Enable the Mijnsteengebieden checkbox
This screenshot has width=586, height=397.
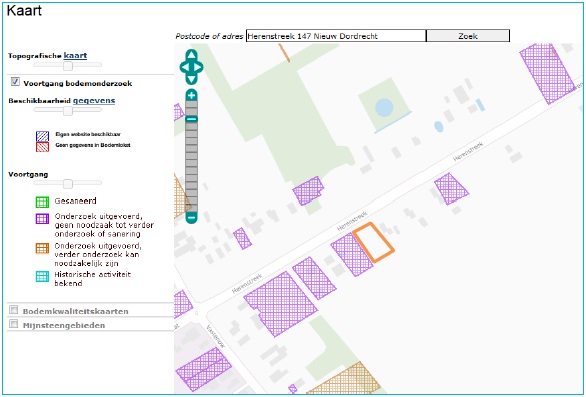coord(14,323)
